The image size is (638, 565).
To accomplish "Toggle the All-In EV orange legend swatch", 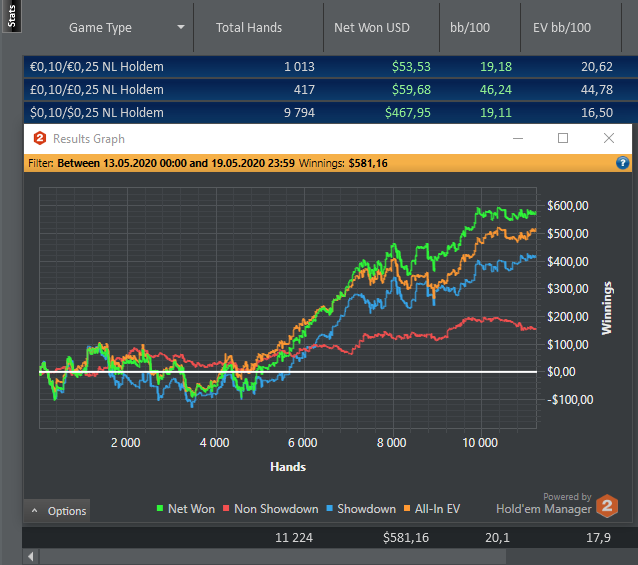I will pyautogui.click(x=406, y=508).
